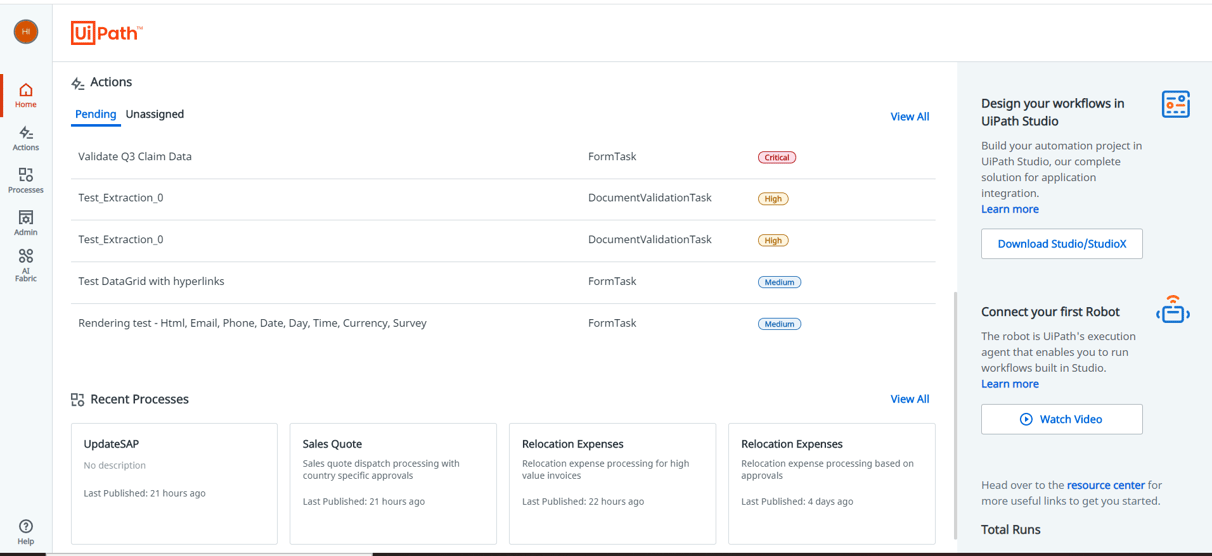Switch to the Unassigned tab

pyautogui.click(x=155, y=115)
